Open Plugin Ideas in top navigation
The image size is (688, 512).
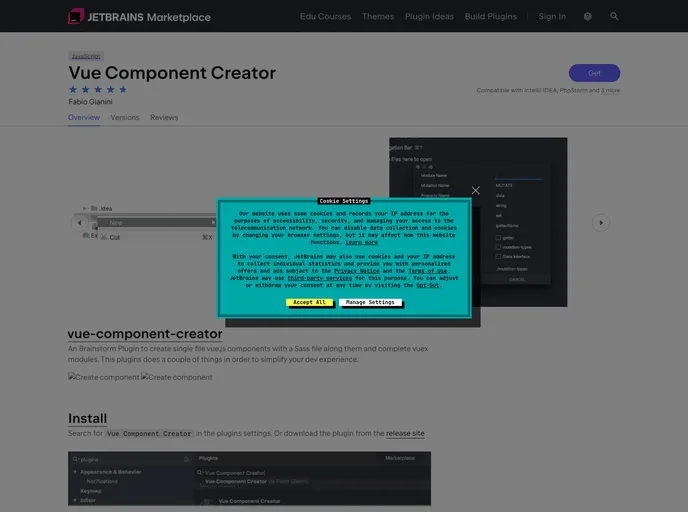(x=429, y=17)
